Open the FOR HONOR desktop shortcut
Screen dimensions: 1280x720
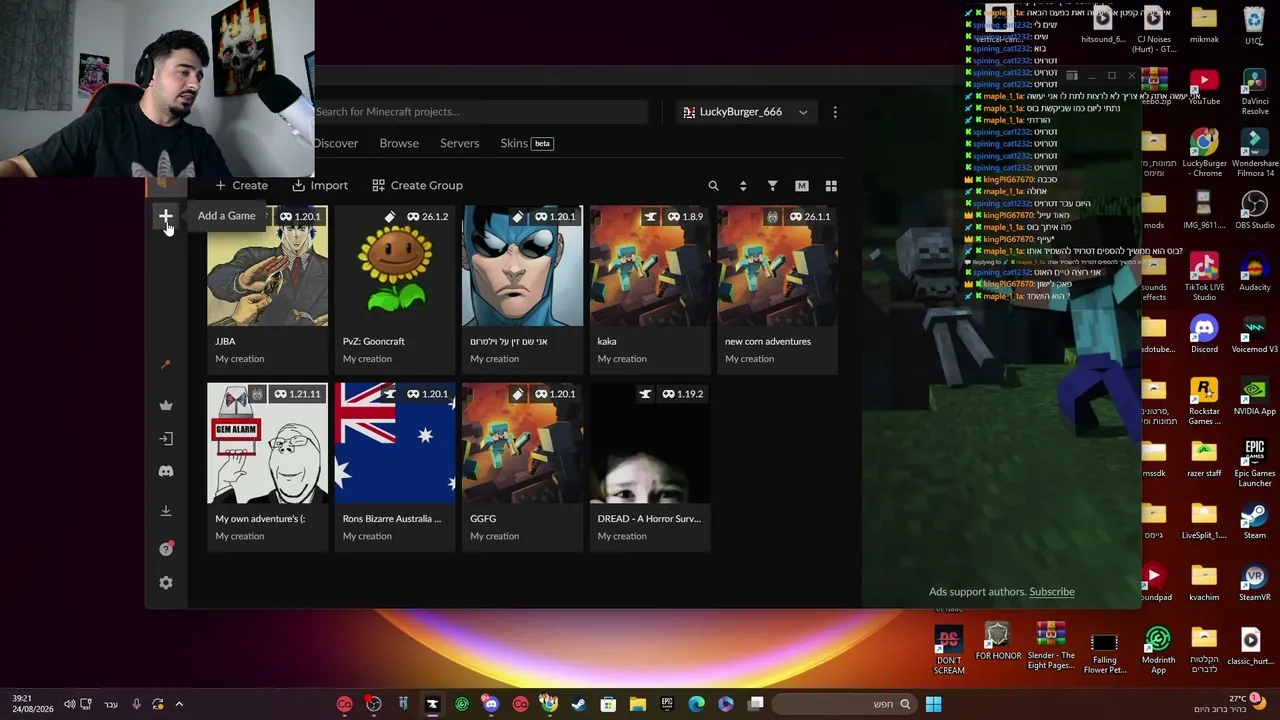(x=998, y=642)
